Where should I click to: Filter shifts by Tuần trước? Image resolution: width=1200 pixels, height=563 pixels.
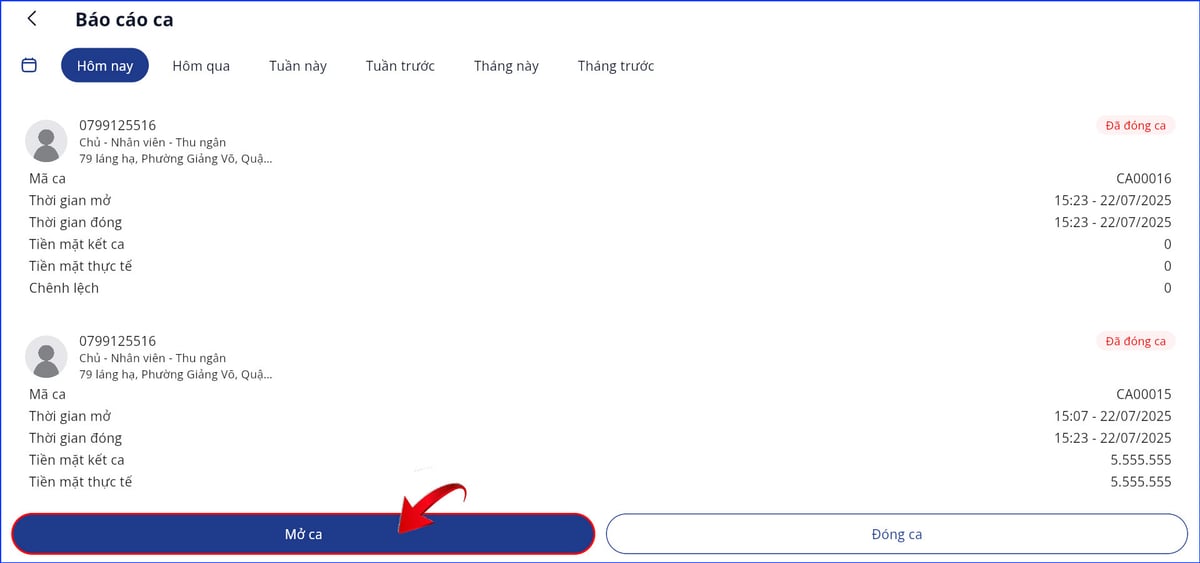tap(400, 66)
